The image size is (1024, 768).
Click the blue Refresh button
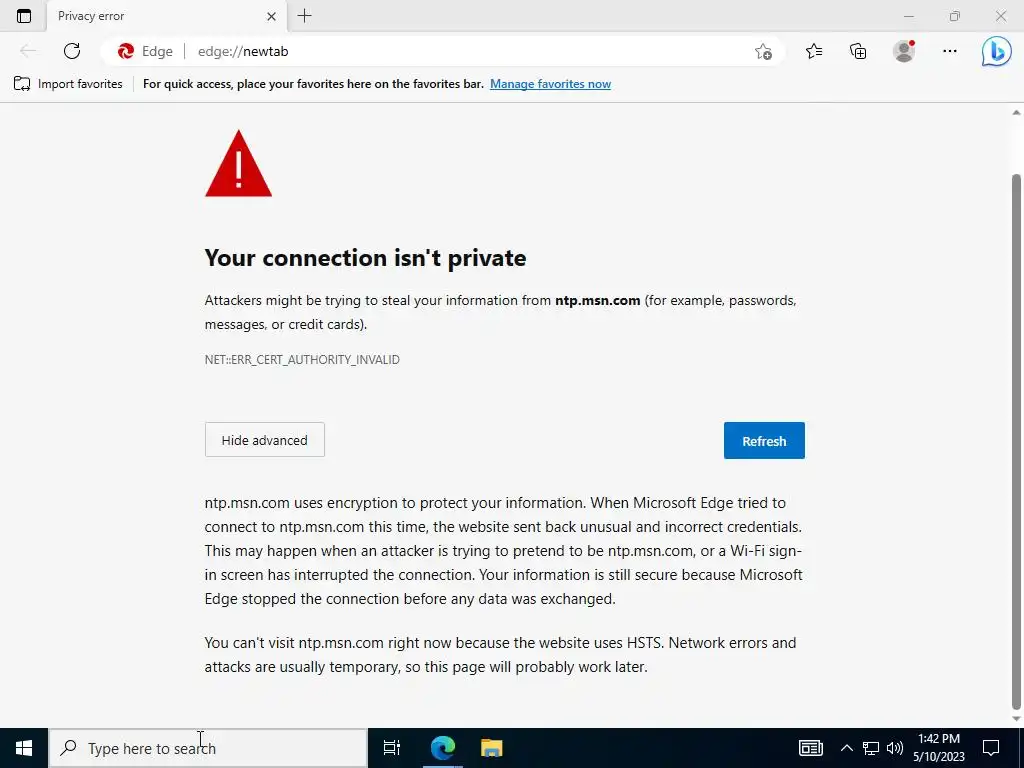pyautogui.click(x=764, y=441)
